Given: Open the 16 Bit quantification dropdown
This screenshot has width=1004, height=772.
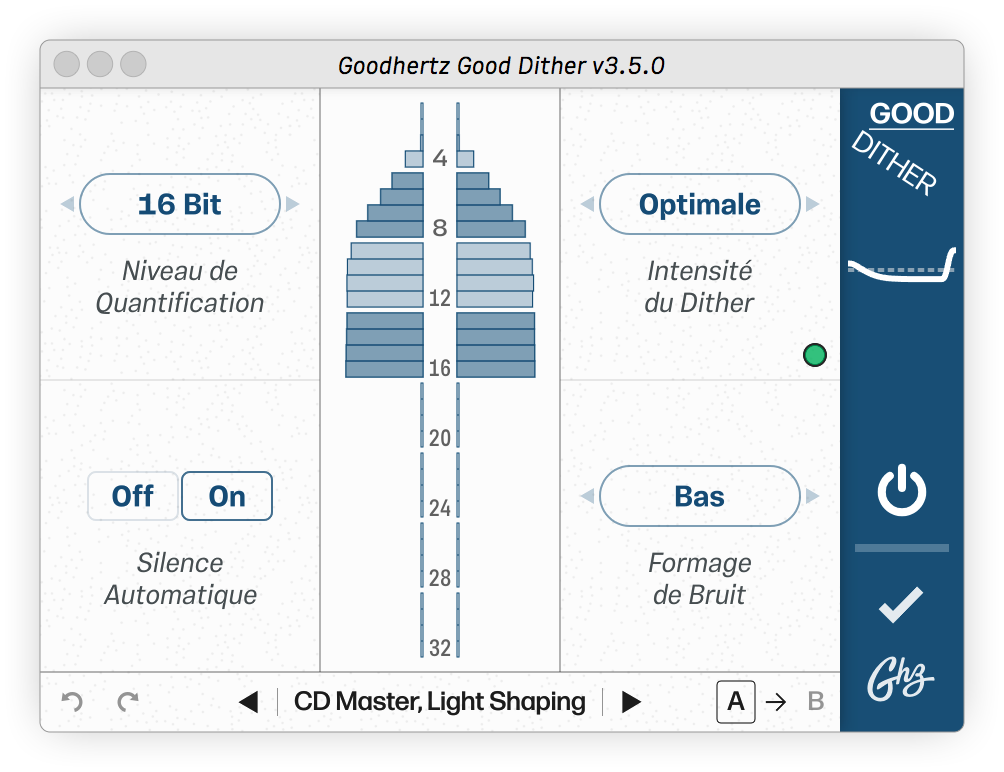Looking at the screenshot, I should pos(180,204).
